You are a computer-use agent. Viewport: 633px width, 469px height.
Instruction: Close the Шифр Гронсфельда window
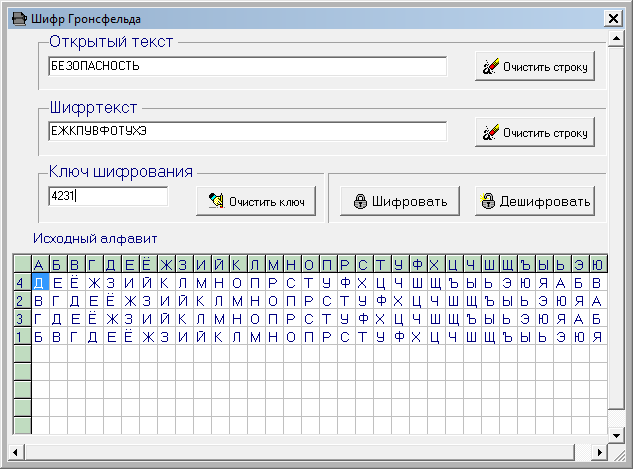pyautogui.click(x=613, y=19)
